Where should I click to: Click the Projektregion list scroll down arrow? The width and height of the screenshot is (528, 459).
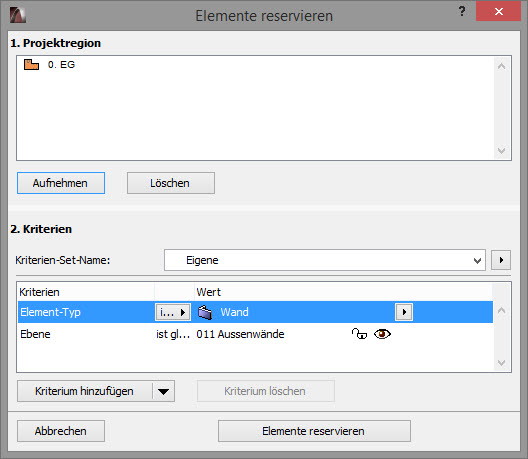(501, 151)
